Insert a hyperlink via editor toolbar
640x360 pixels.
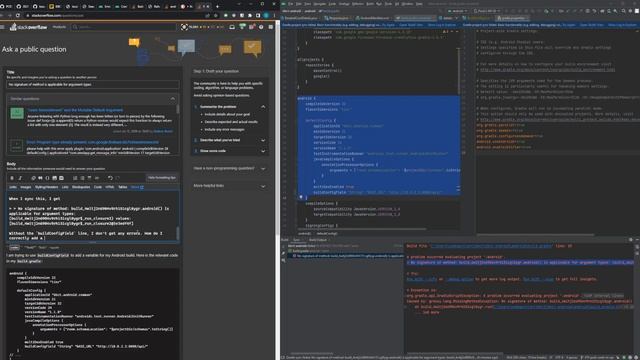(33, 178)
